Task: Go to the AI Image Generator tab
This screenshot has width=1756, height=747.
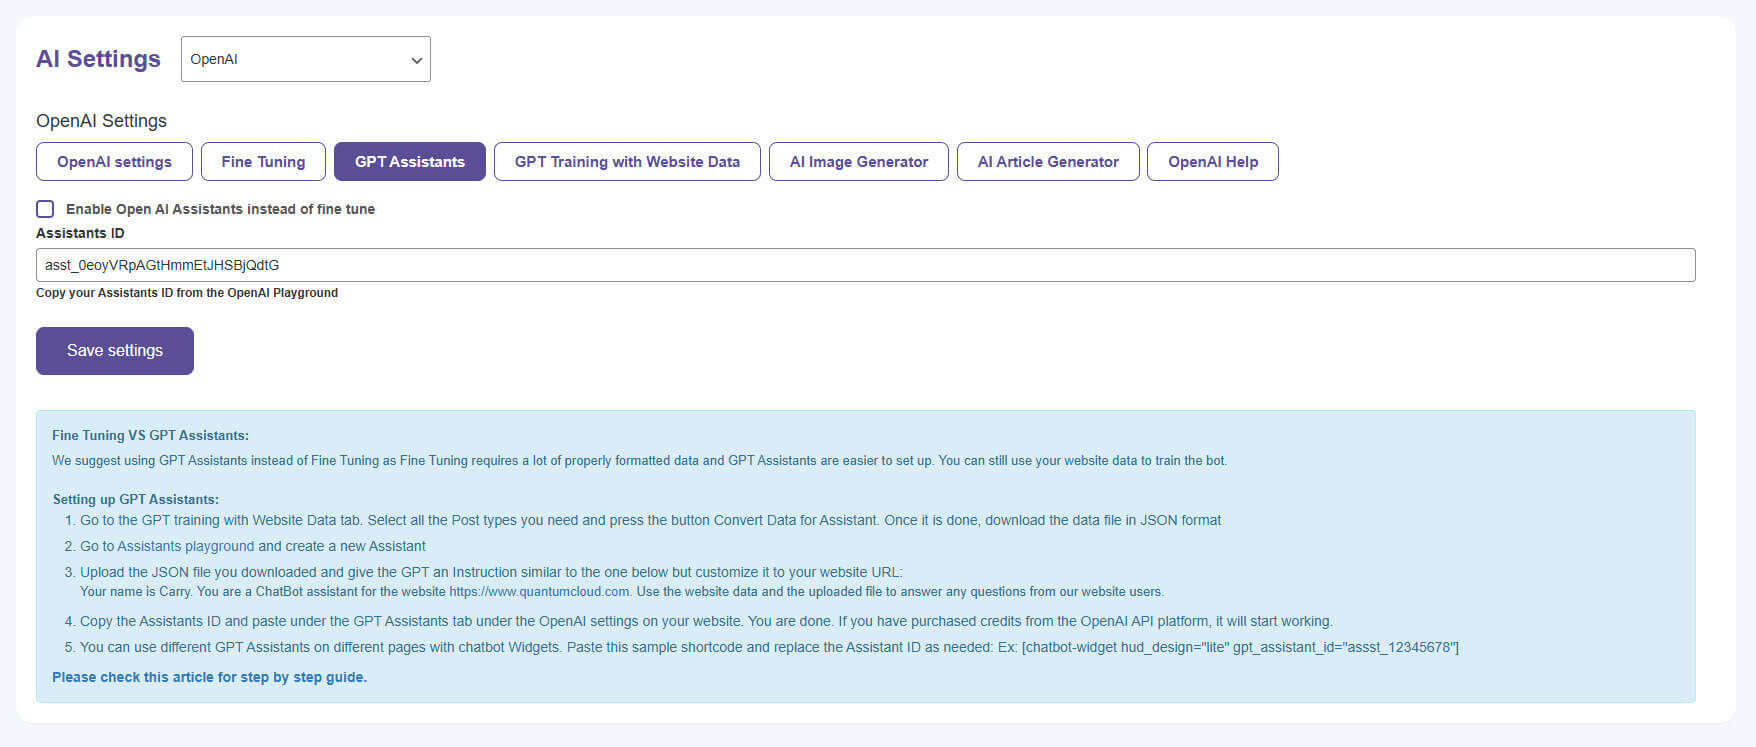Action: pos(858,162)
